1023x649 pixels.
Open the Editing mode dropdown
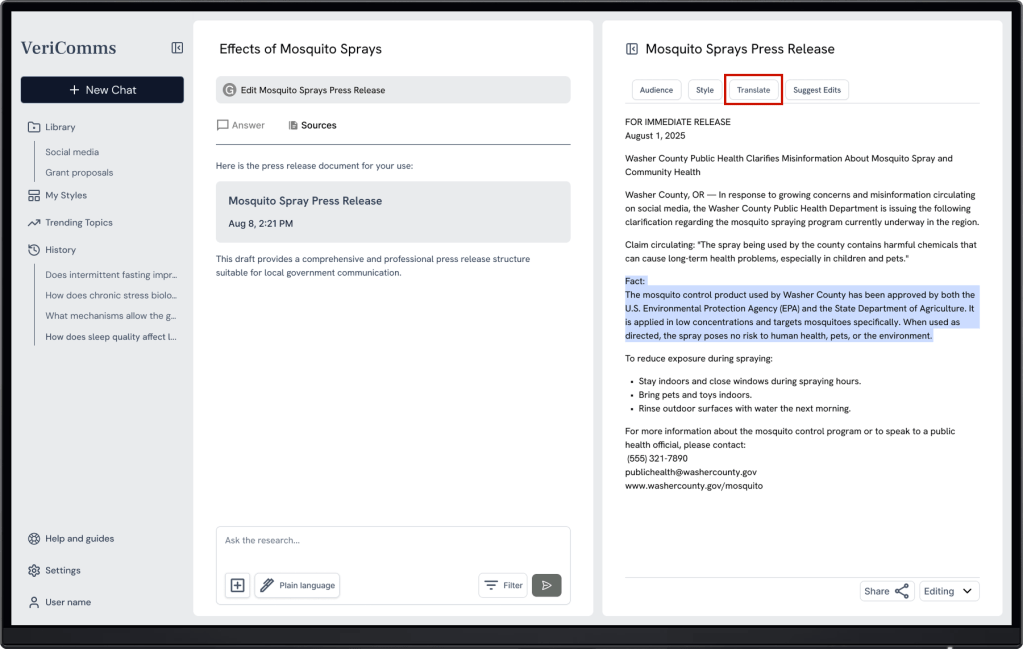[x=948, y=591]
